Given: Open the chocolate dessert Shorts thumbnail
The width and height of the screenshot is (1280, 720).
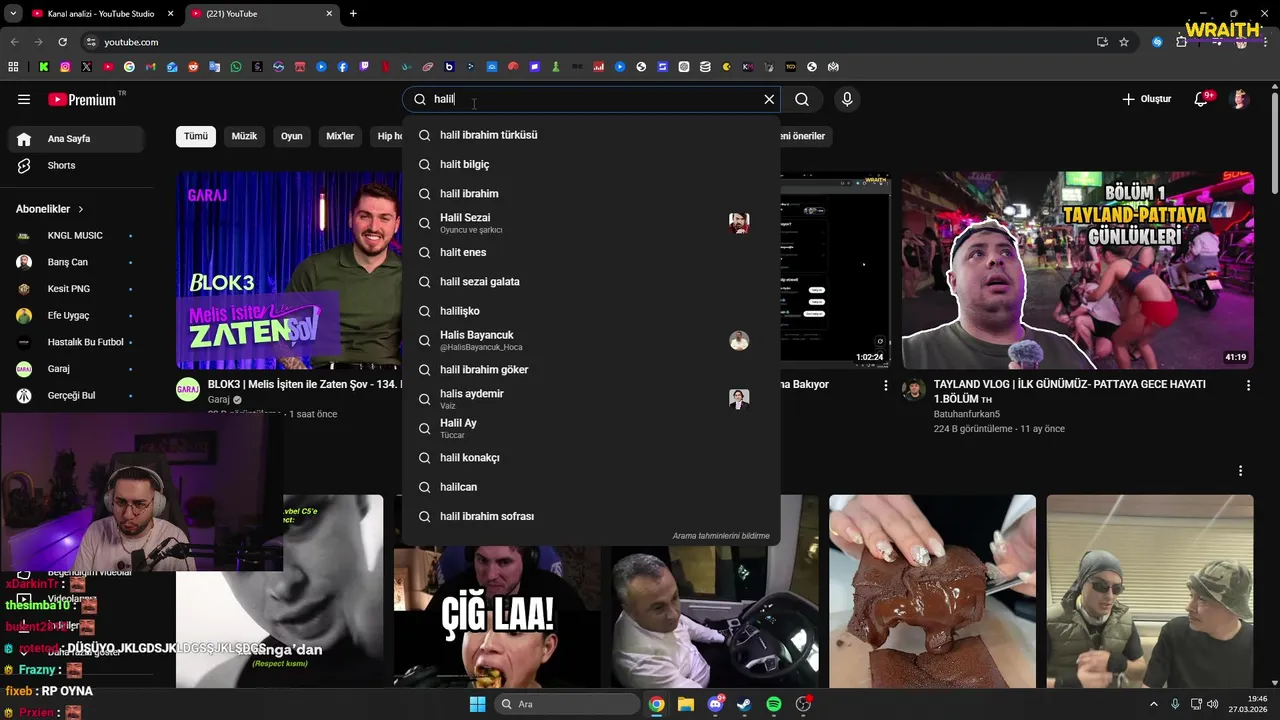Looking at the screenshot, I should 932,591.
